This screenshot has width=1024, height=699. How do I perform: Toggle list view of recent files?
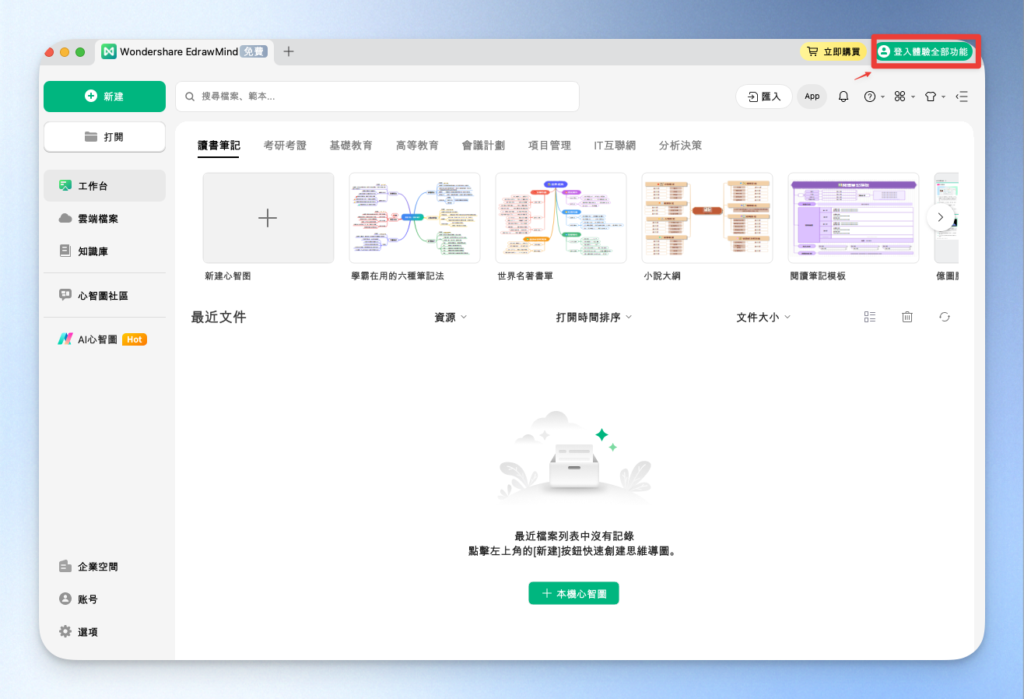(870, 317)
